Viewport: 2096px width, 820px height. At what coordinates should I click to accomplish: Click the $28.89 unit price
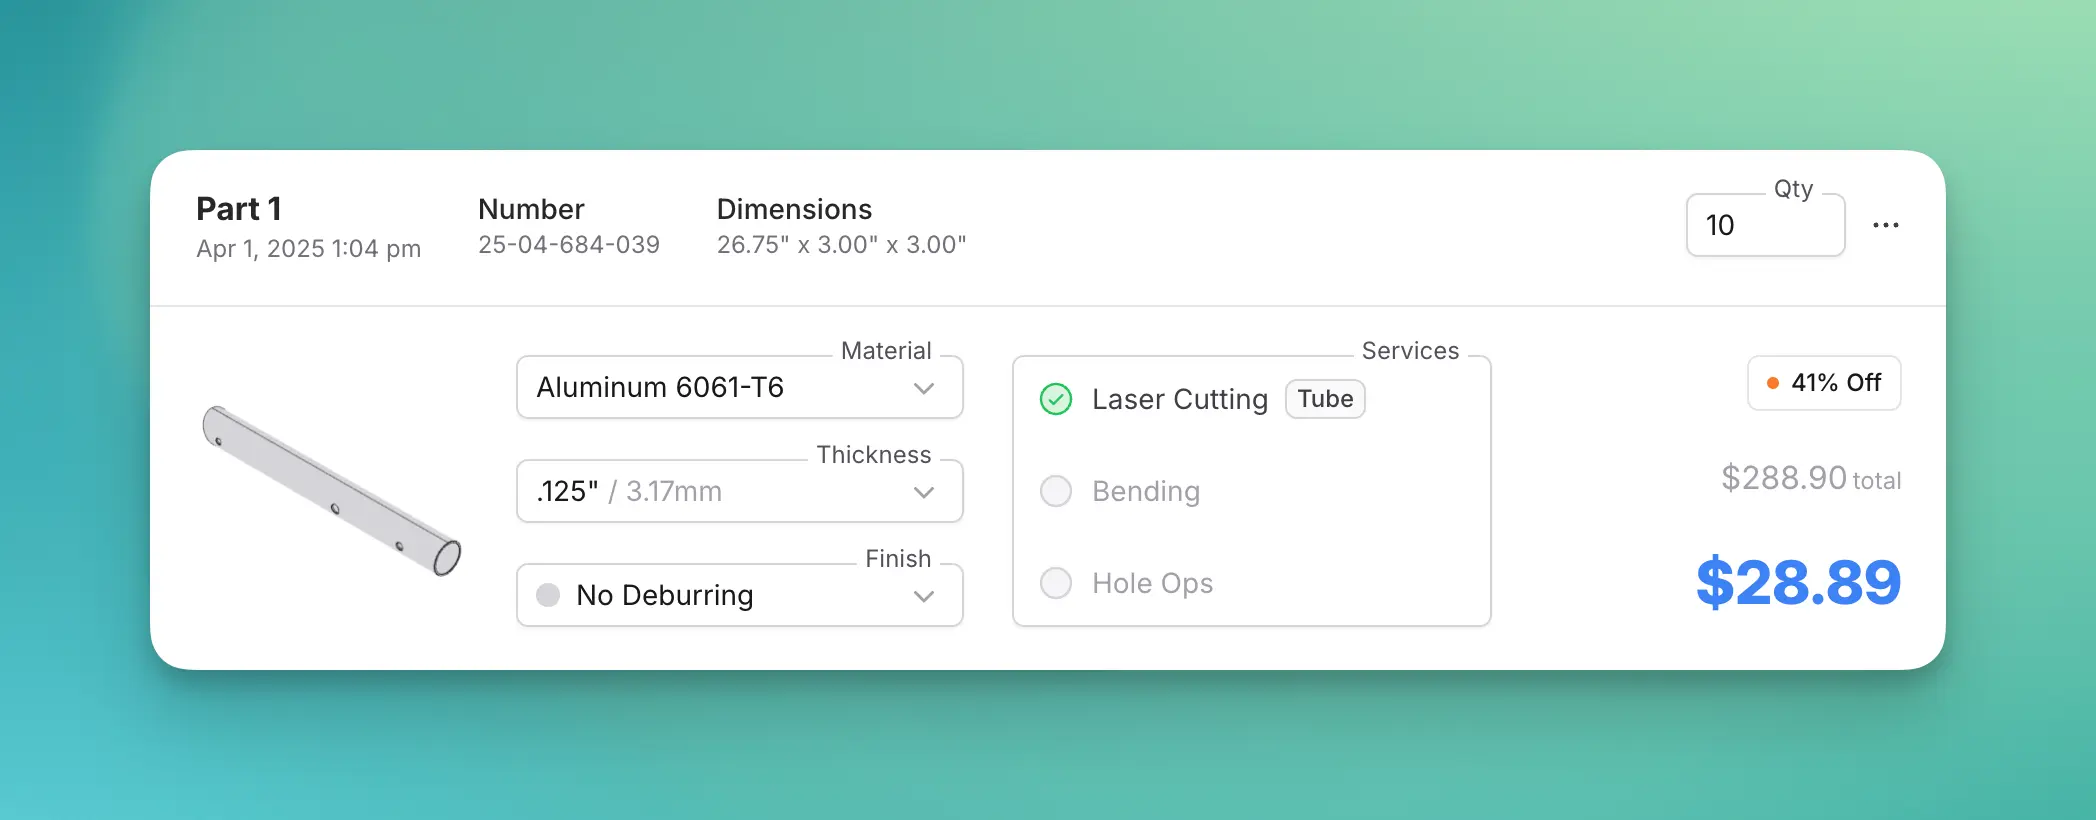(1797, 582)
